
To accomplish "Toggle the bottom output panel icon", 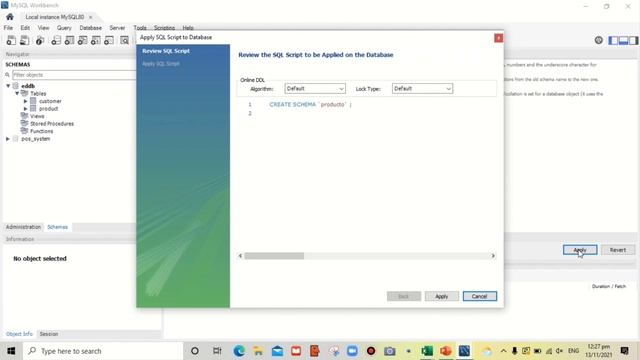I will [623, 40].
